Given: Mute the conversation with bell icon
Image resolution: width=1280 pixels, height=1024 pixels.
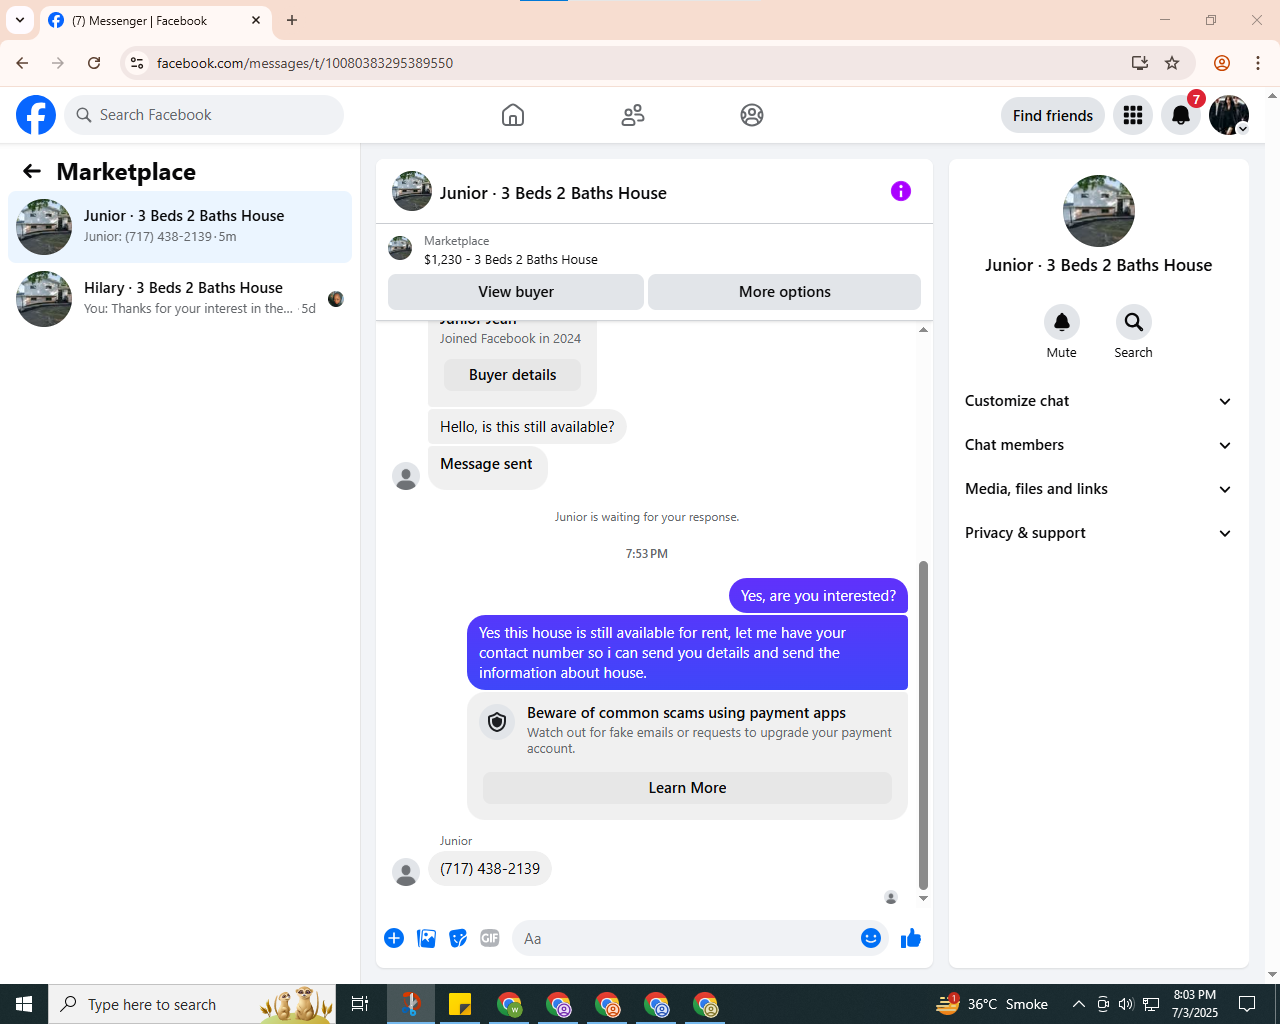Looking at the screenshot, I should tap(1062, 322).
